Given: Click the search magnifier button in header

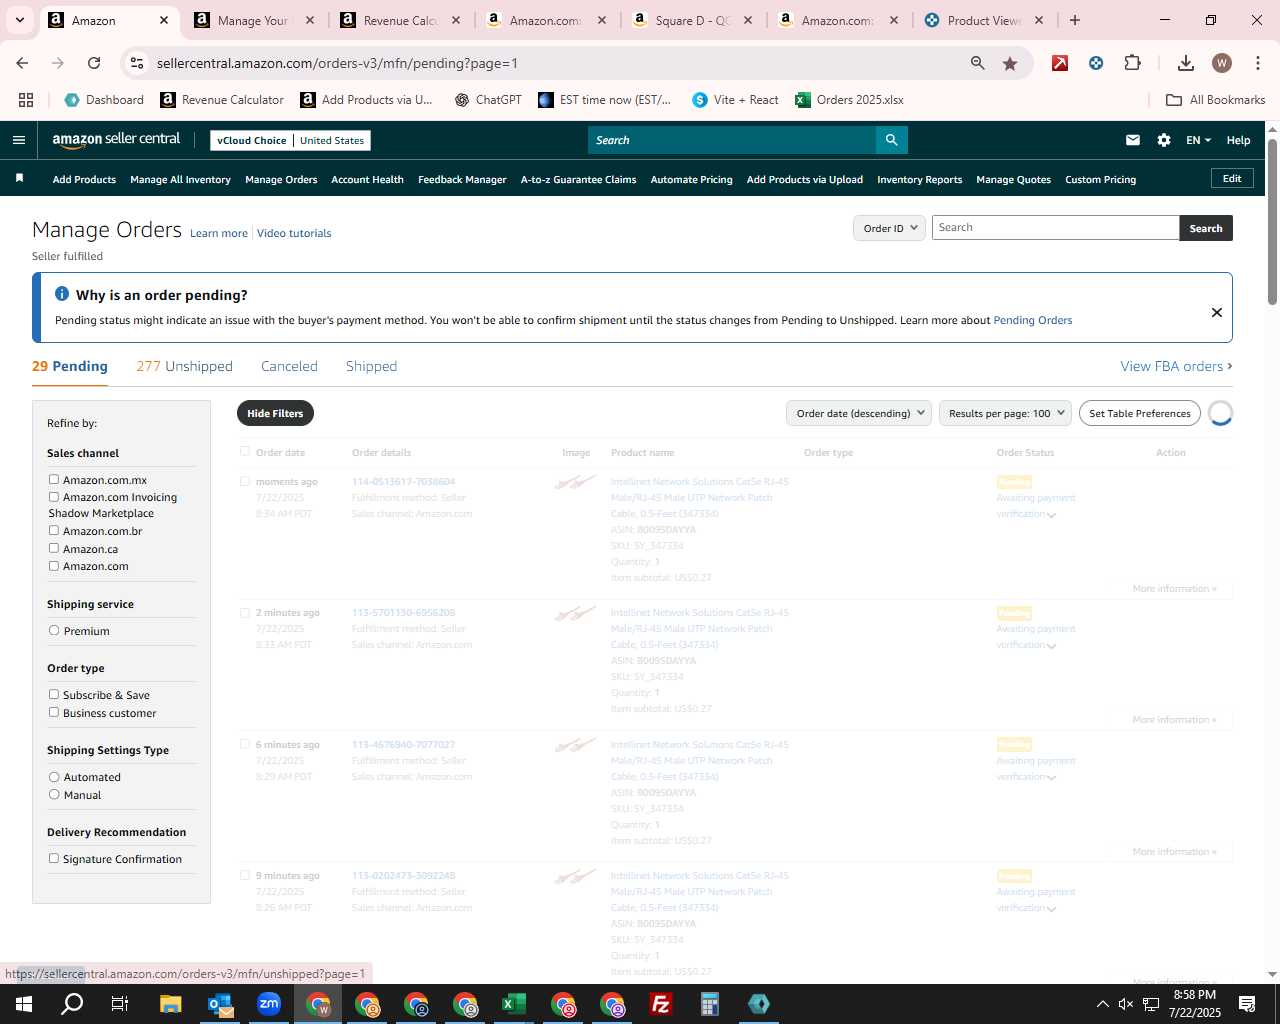Looking at the screenshot, I should pos(891,140).
